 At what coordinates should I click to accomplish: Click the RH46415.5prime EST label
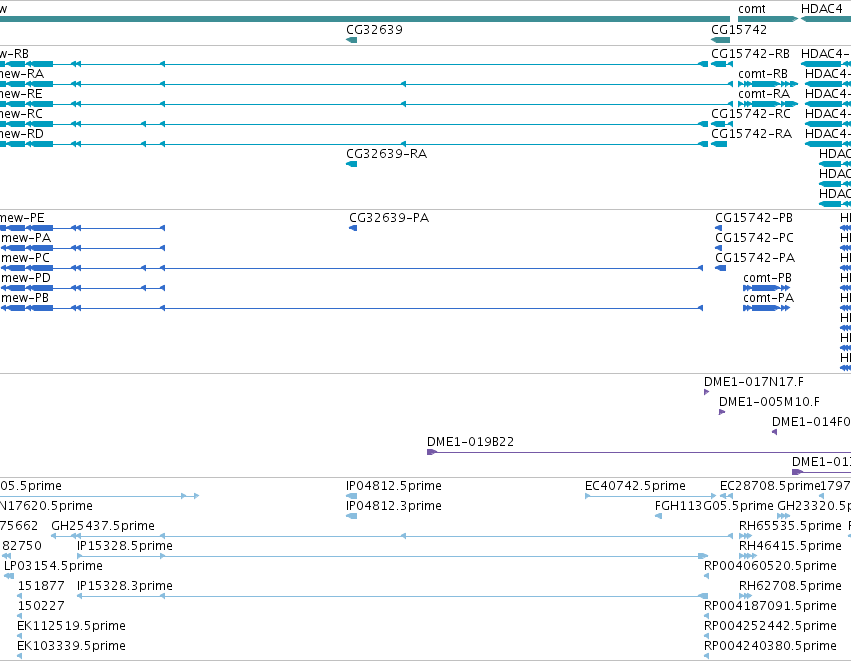tap(790, 546)
